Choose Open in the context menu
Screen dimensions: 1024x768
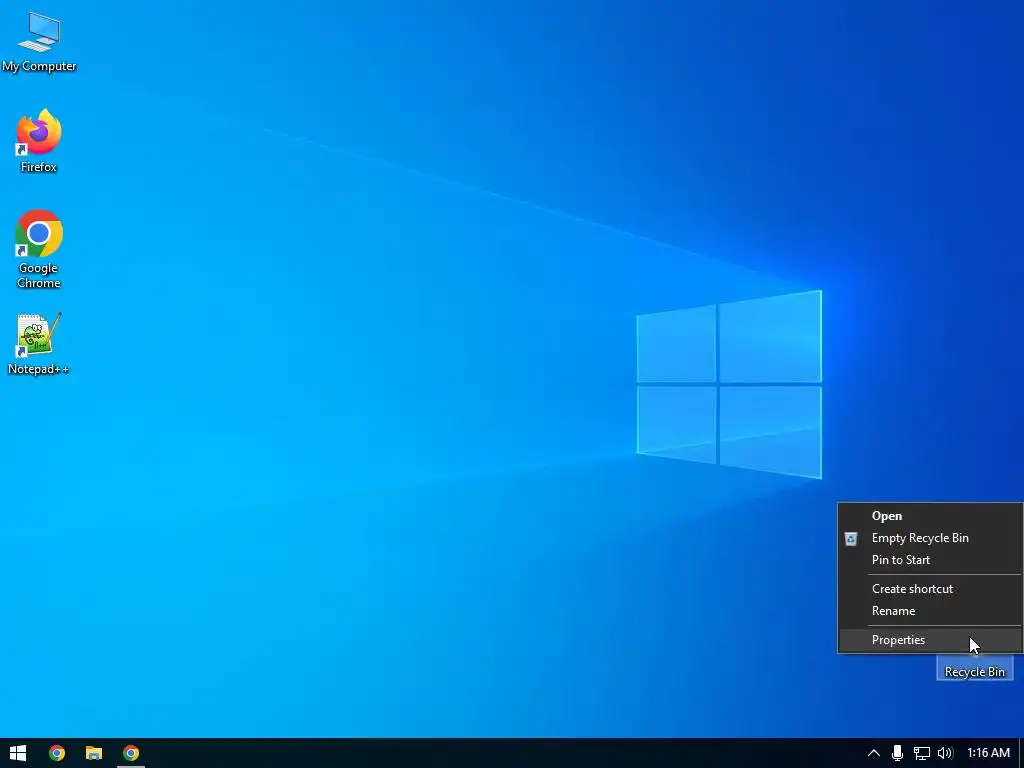tap(930, 516)
